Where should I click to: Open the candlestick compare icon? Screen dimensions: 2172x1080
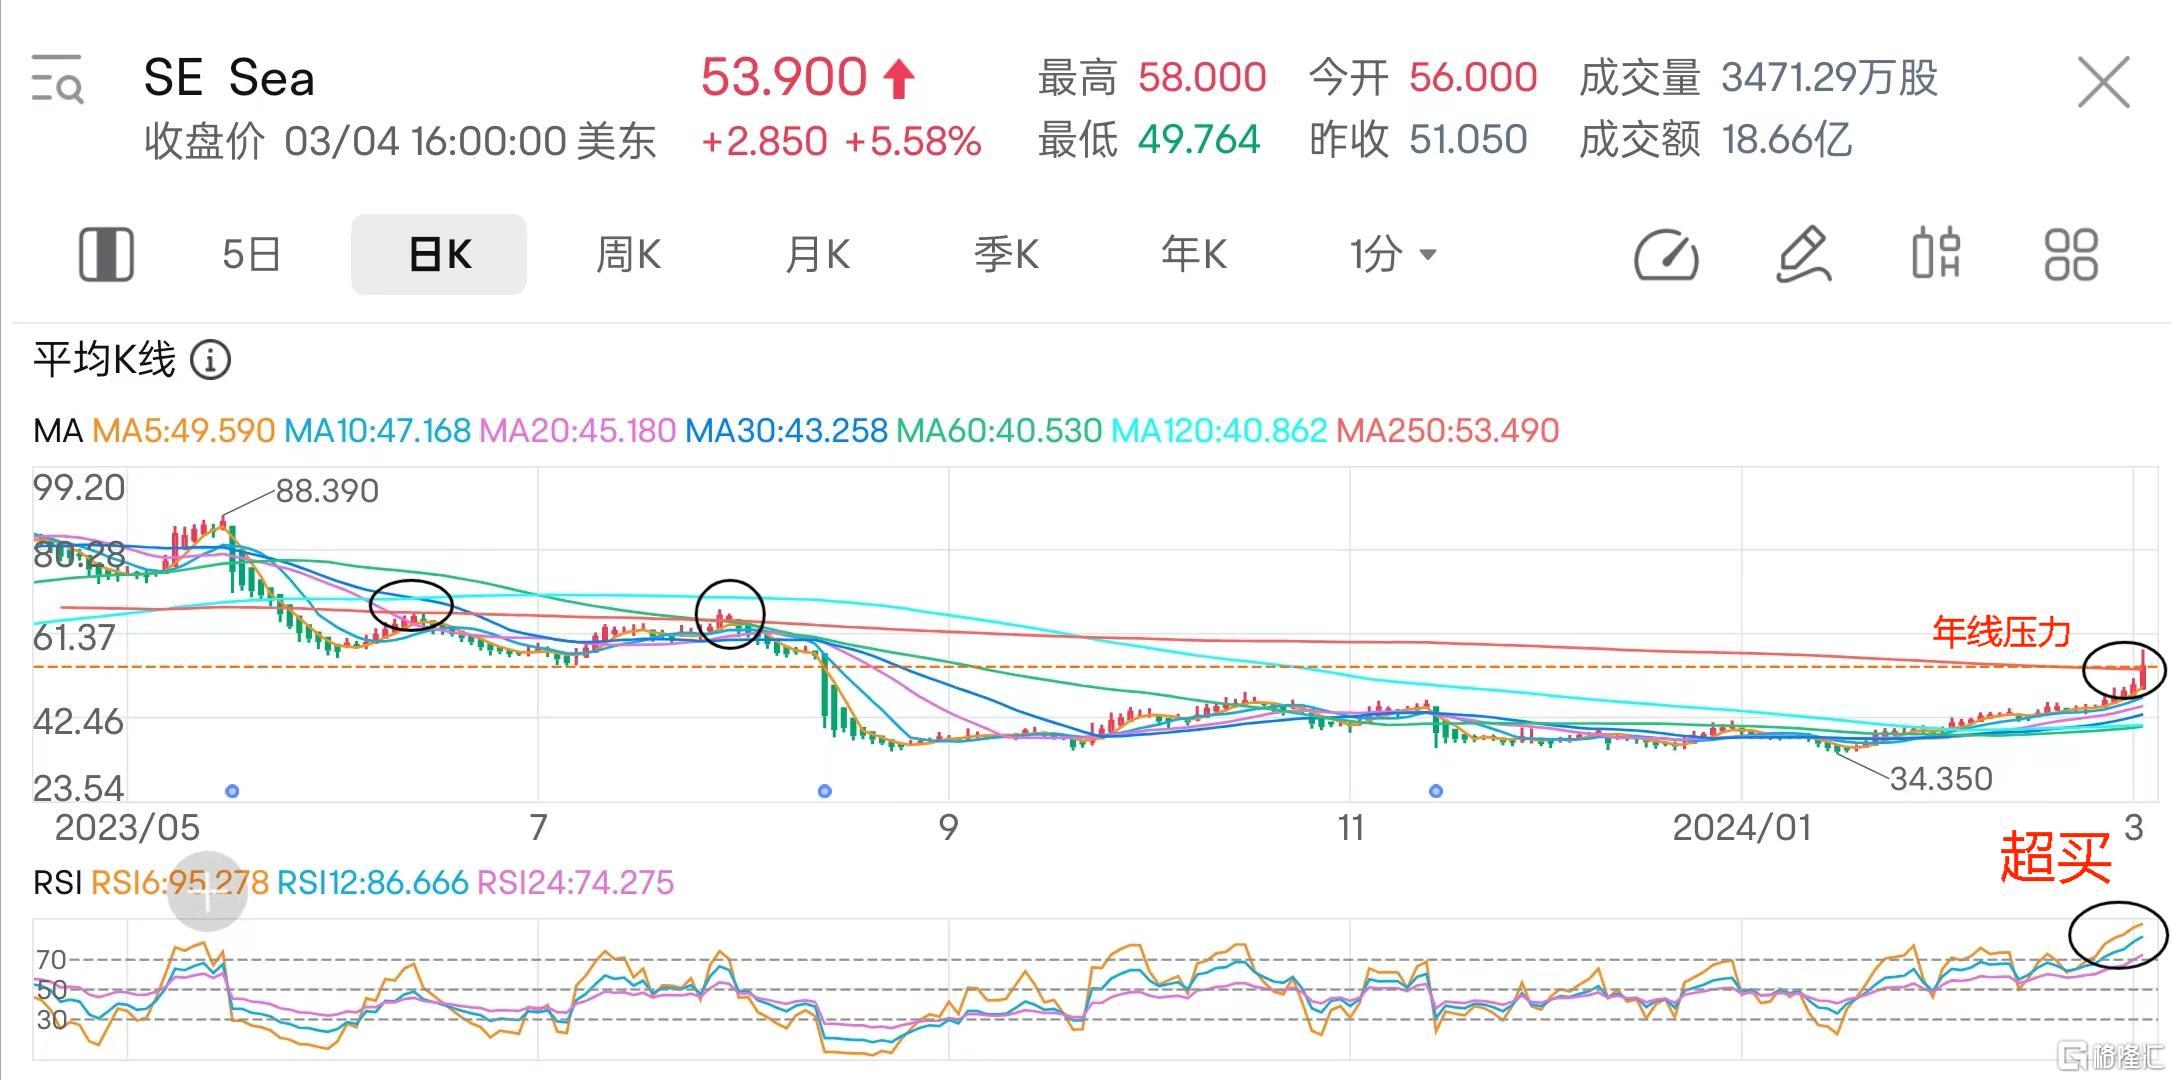[1936, 254]
